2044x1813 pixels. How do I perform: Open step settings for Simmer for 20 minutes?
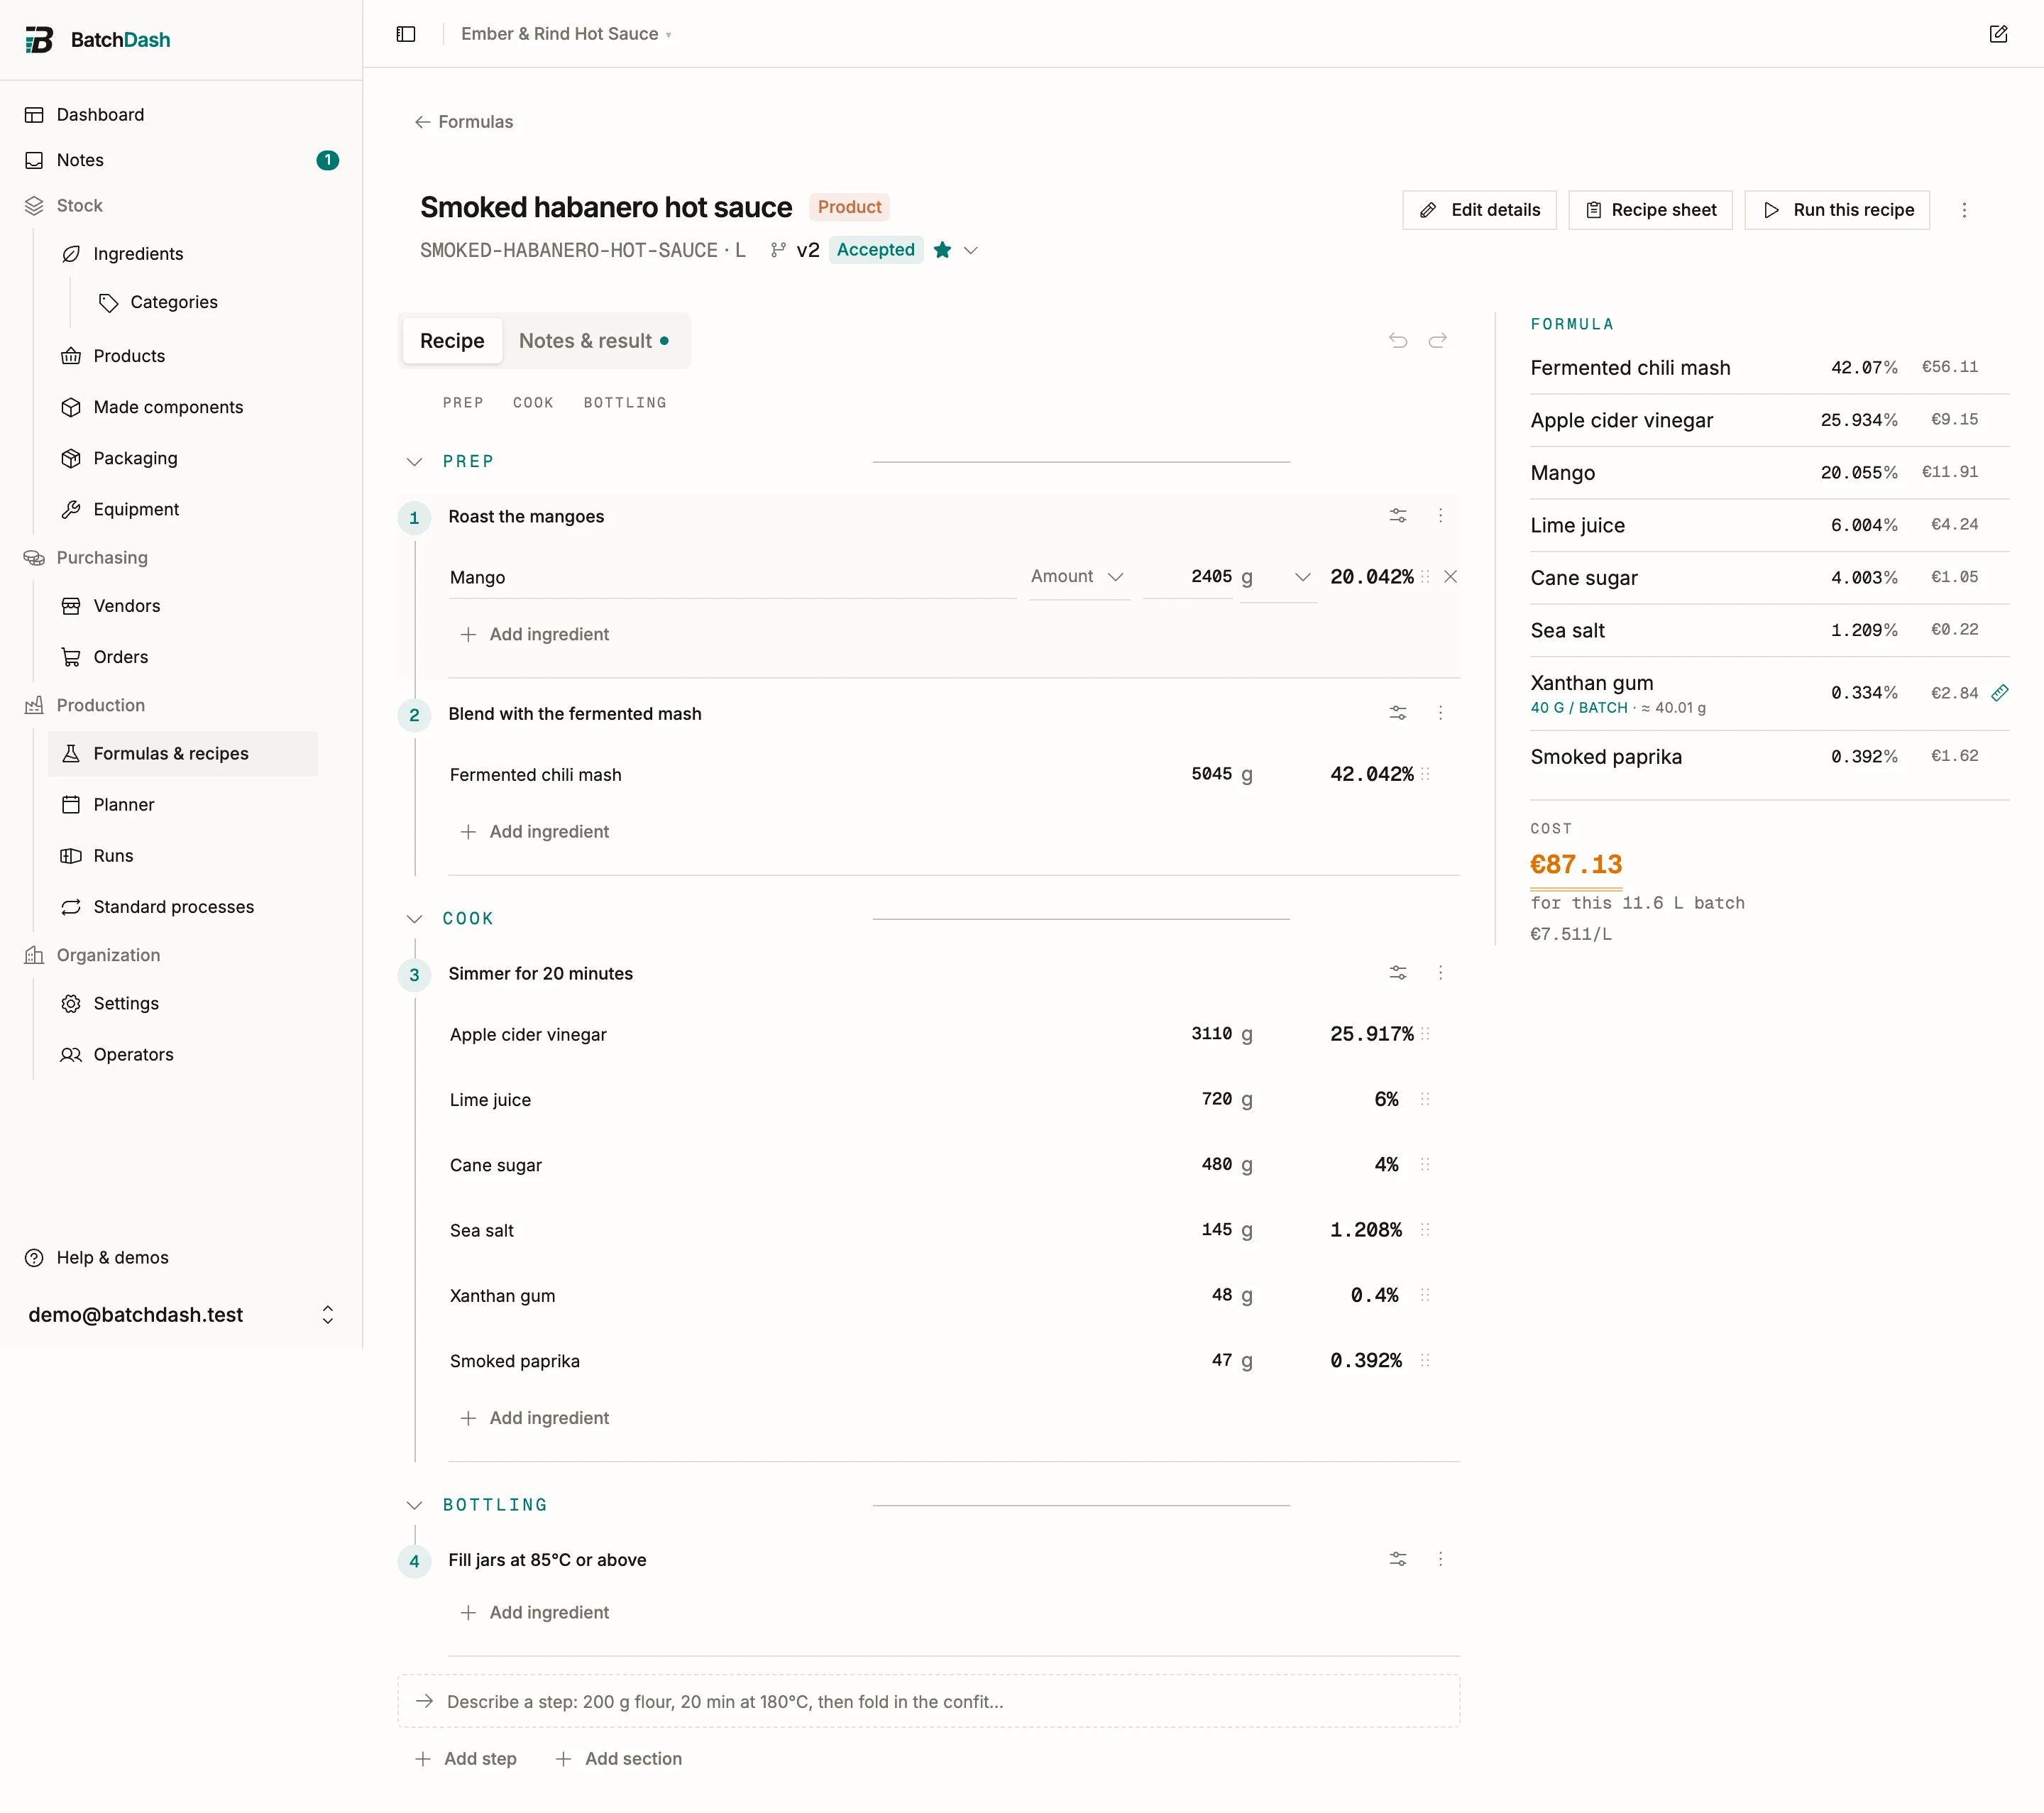1398,973
